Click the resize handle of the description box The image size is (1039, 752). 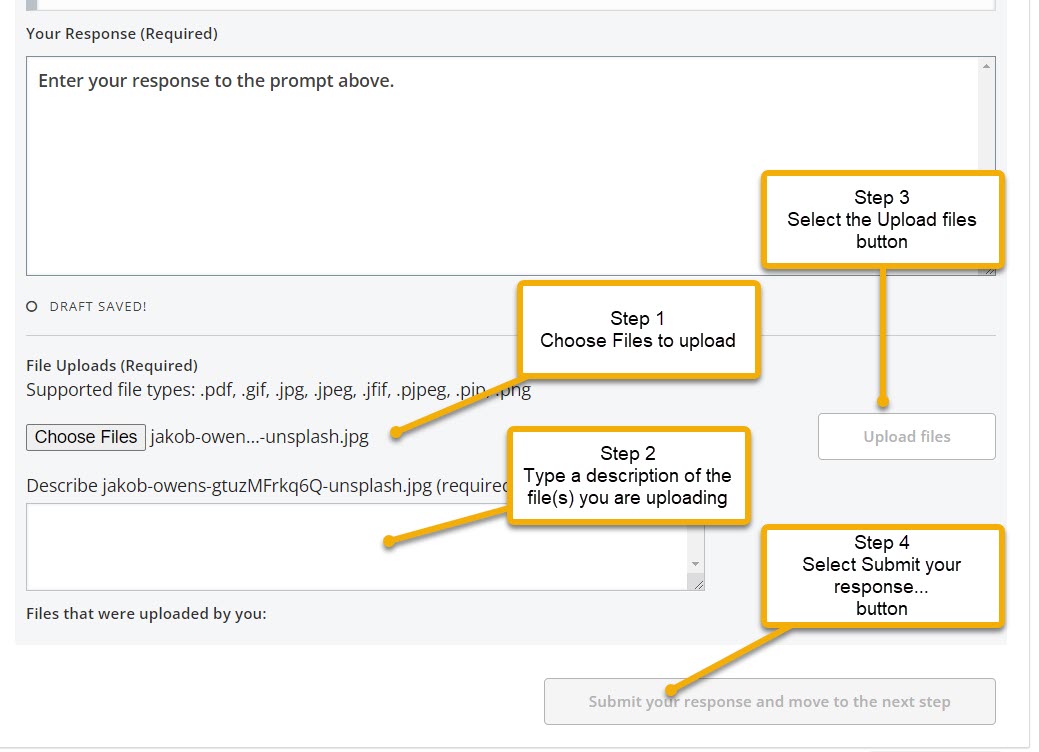[698, 584]
